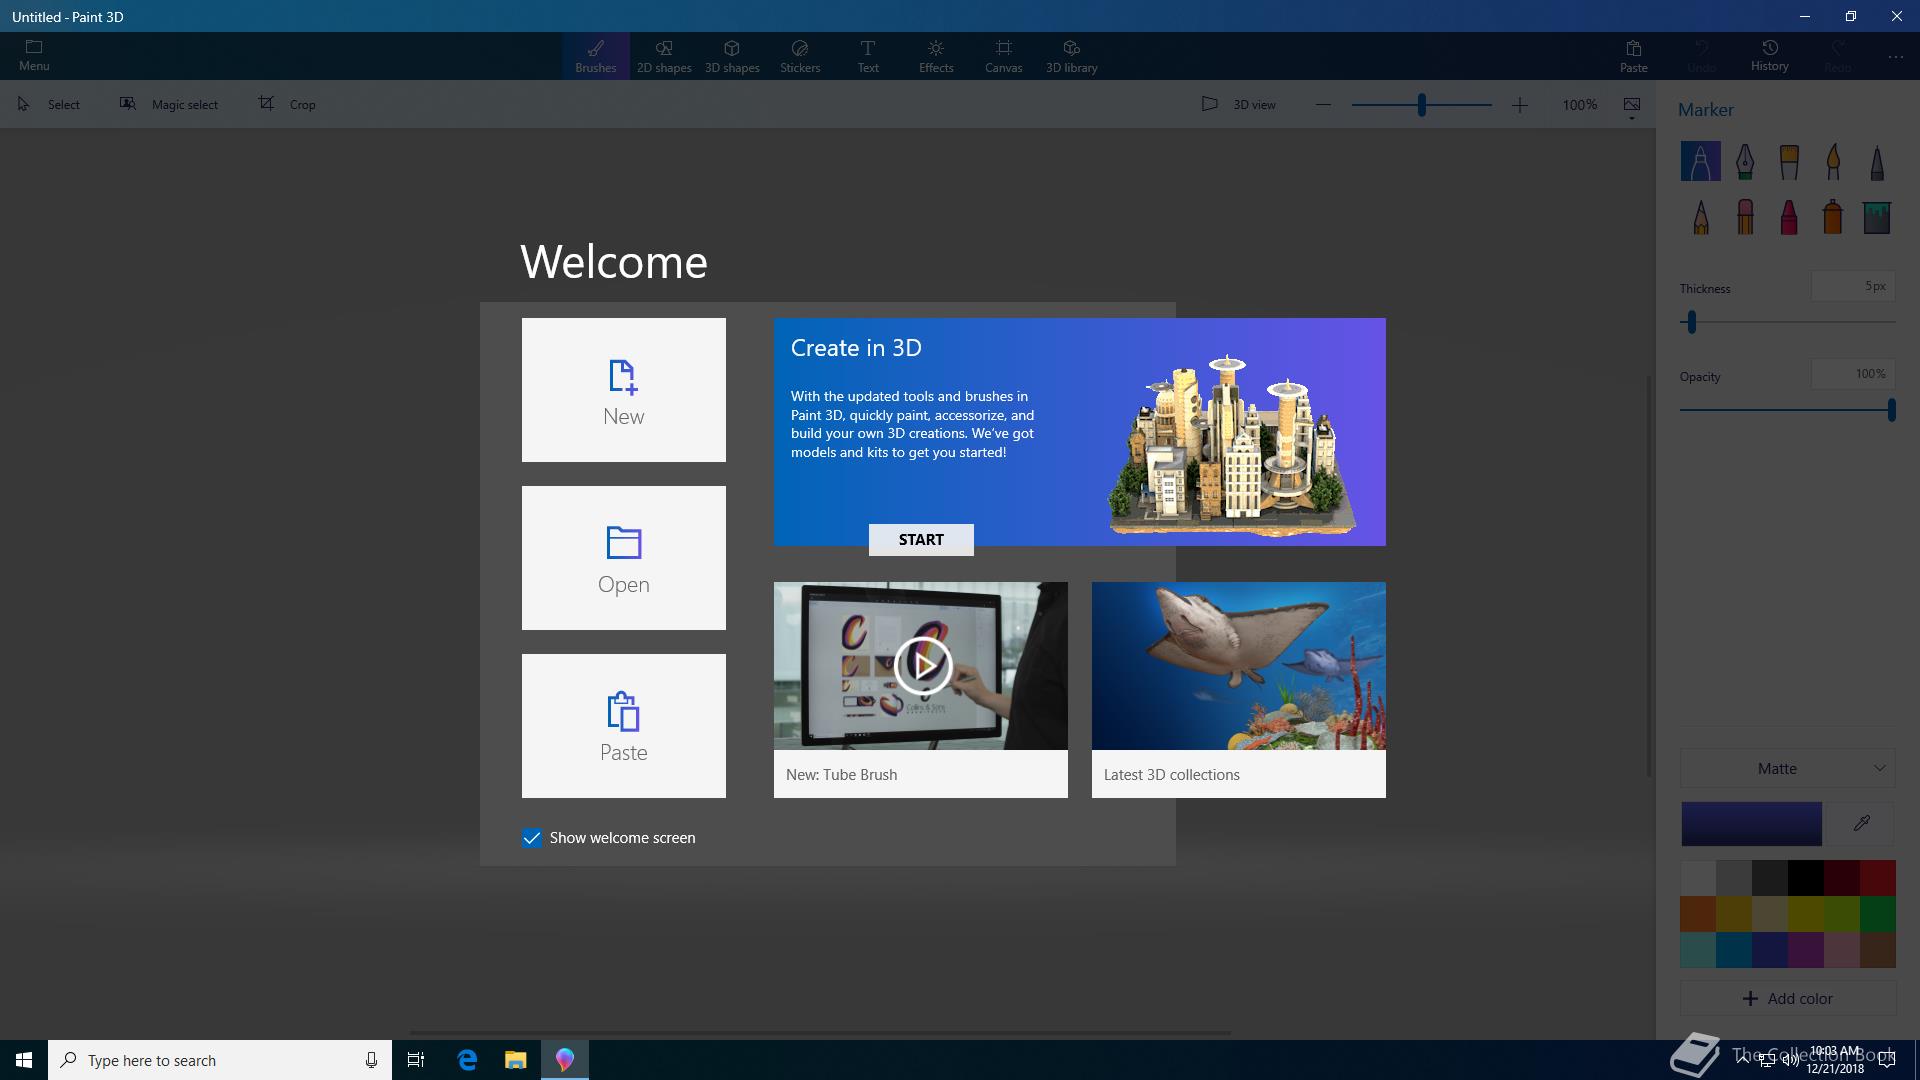Open the Stickers tab
Screen dimensions: 1920x1080
pyautogui.click(x=800, y=56)
